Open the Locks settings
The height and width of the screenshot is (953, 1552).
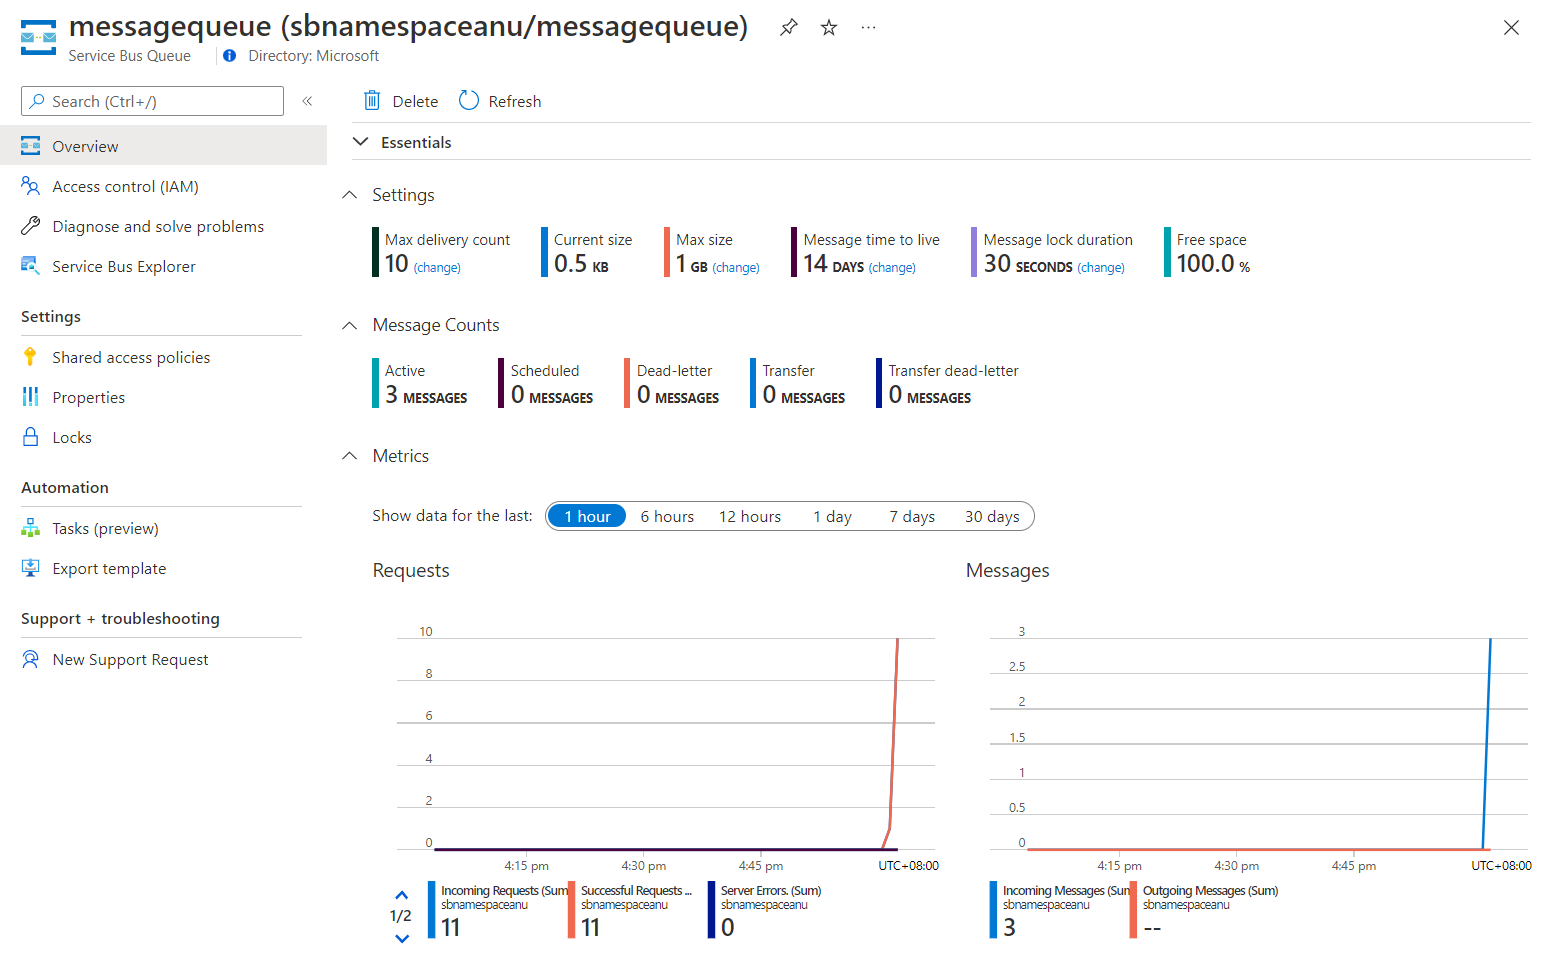pyautogui.click(x=71, y=437)
